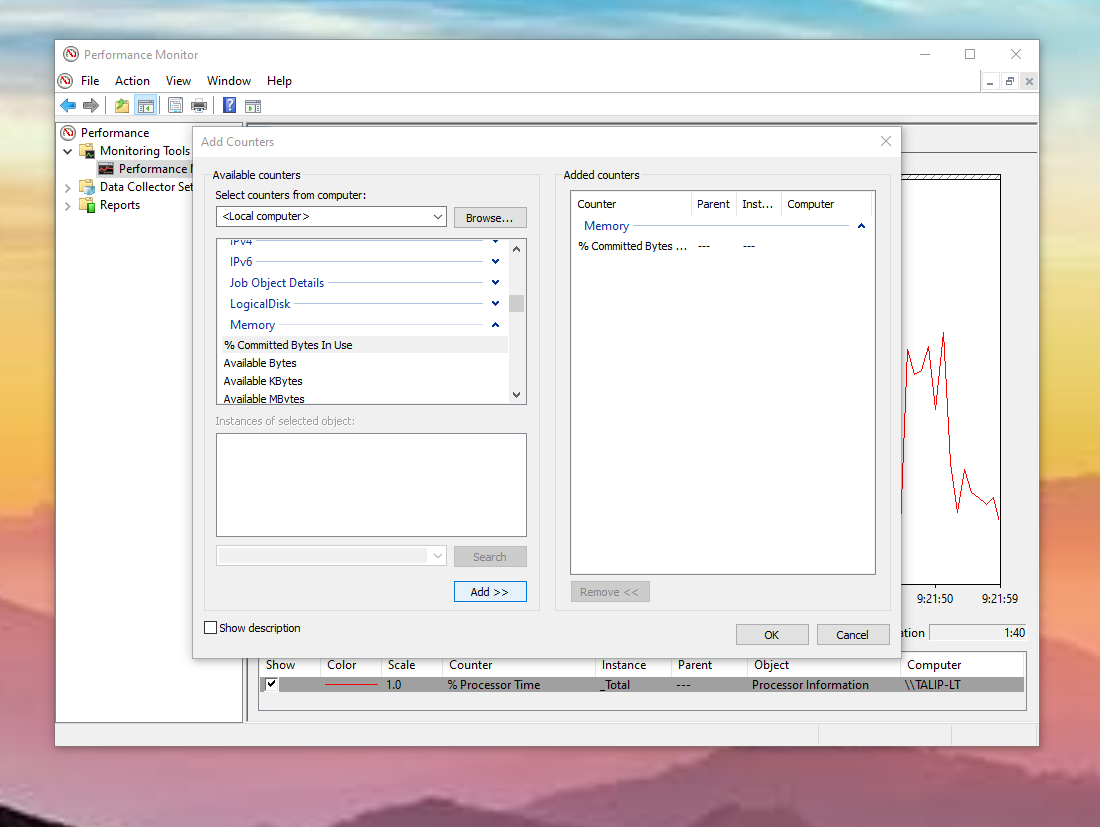Image resolution: width=1100 pixels, height=827 pixels.
Task: Click the Print toolbar icon
Action: (199, 106)
